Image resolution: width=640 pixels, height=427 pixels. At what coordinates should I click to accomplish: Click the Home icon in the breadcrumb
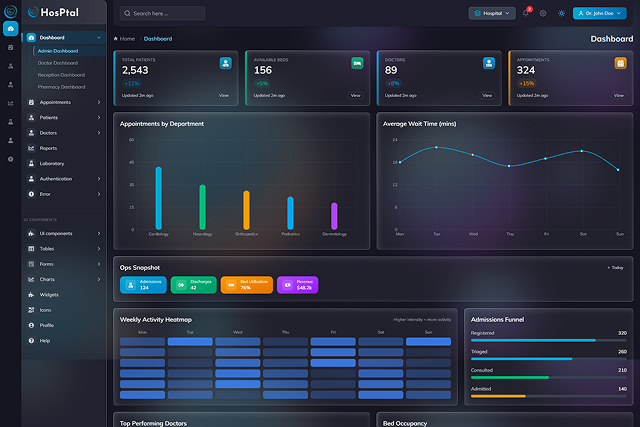[116, 39]
